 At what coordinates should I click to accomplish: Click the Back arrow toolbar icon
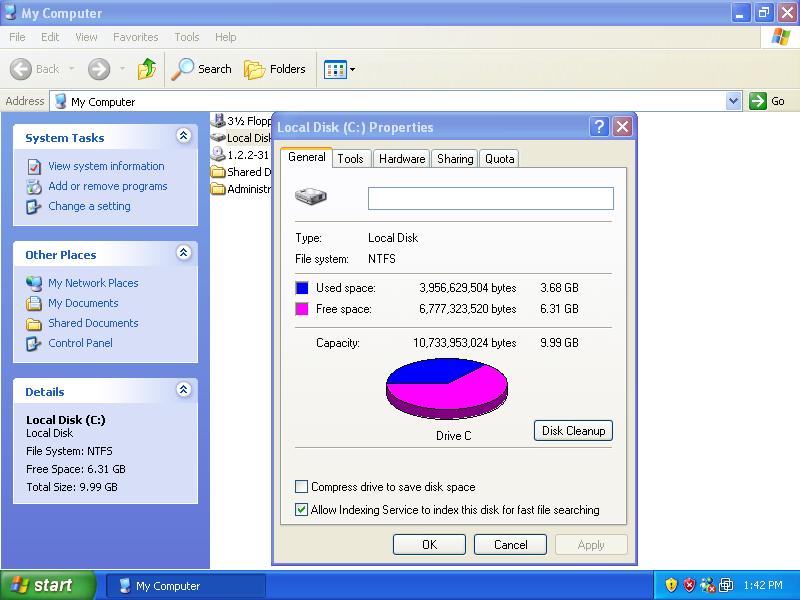coord(21,69)
